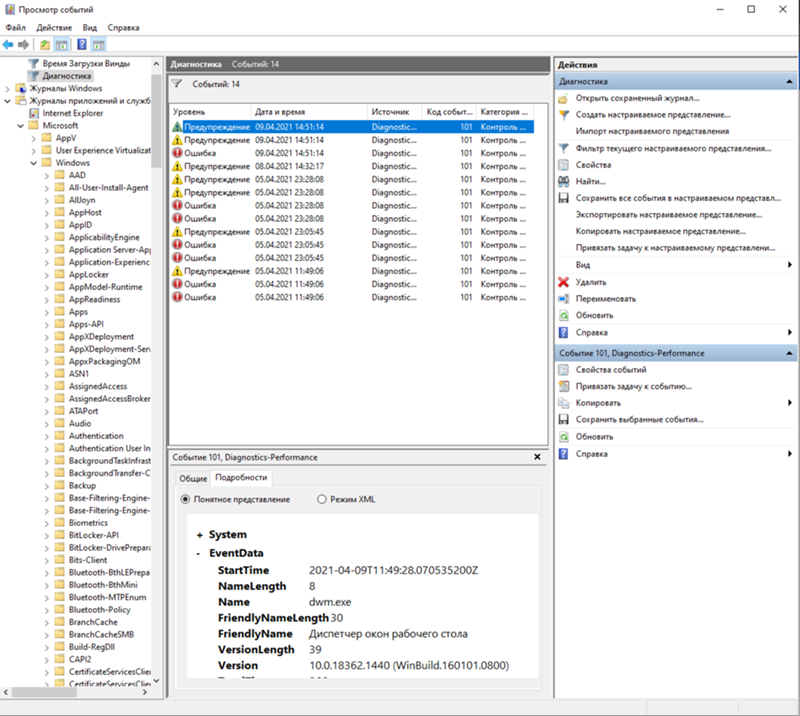Viewport: 800px width, 716px height.
Task: Click the Back arrow toolbar icon
Action: pyautogui.click(x=8, y=45)
